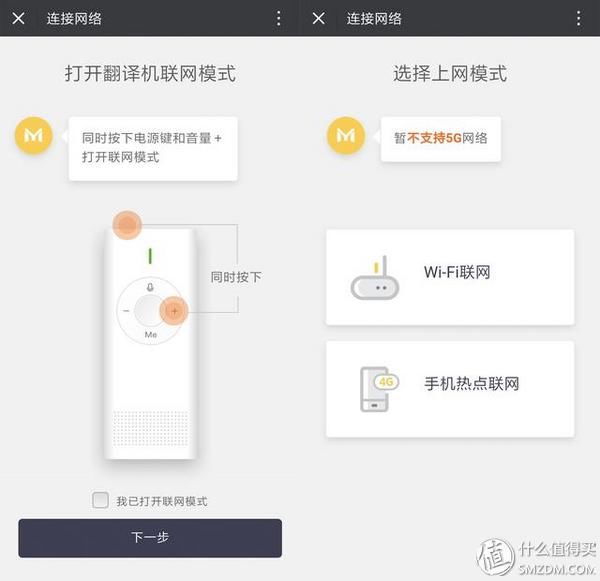Image resolution: width=600 pixels, height=581 pixels.
Task: Click the microphone icon on the translator
Action: 150,287
